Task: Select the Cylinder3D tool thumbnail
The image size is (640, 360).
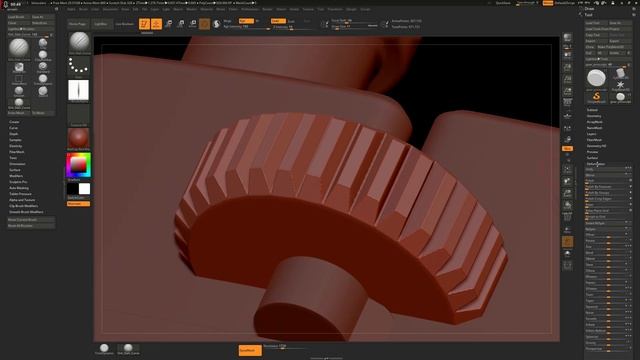Action: point(620,74)
